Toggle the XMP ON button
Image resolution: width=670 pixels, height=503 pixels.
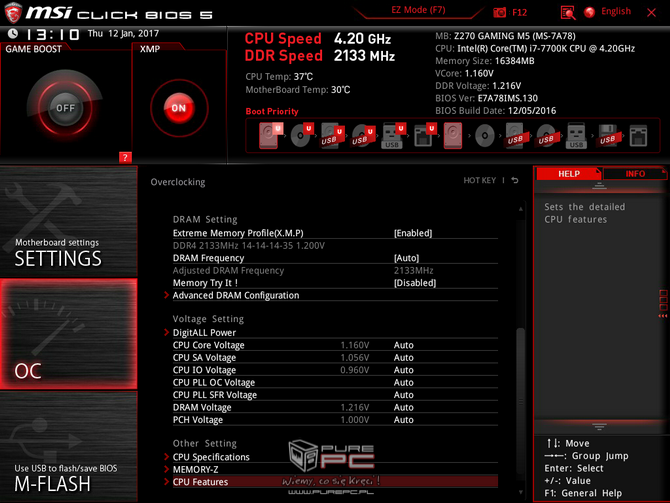tap(179, 108)
